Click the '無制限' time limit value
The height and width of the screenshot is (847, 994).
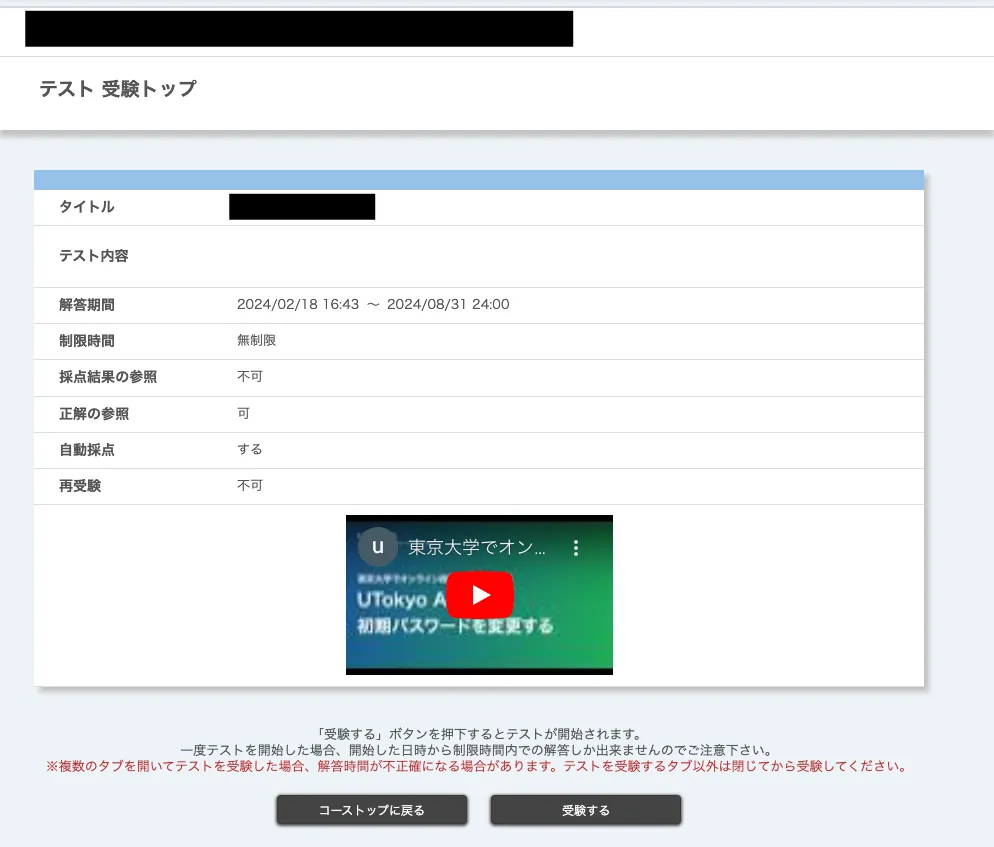256,341
